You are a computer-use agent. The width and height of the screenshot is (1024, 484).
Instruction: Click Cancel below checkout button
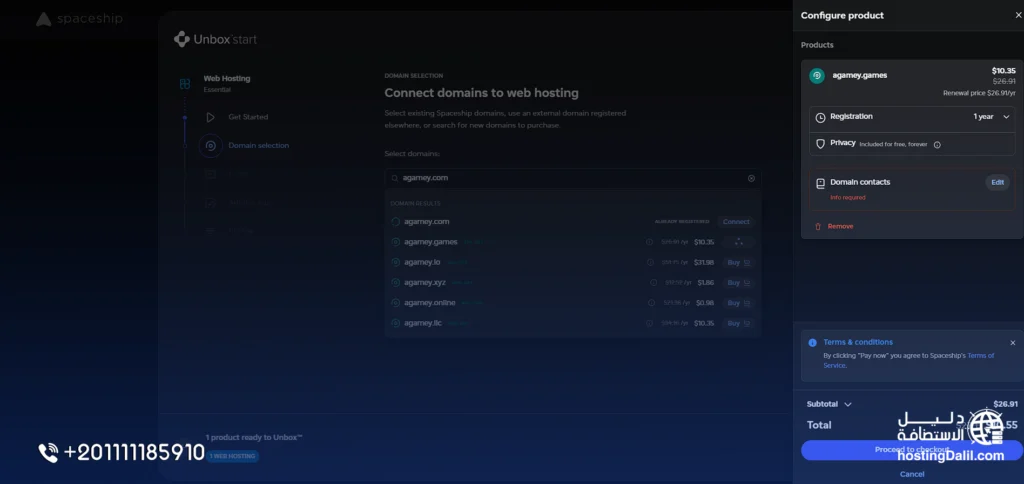912,474
